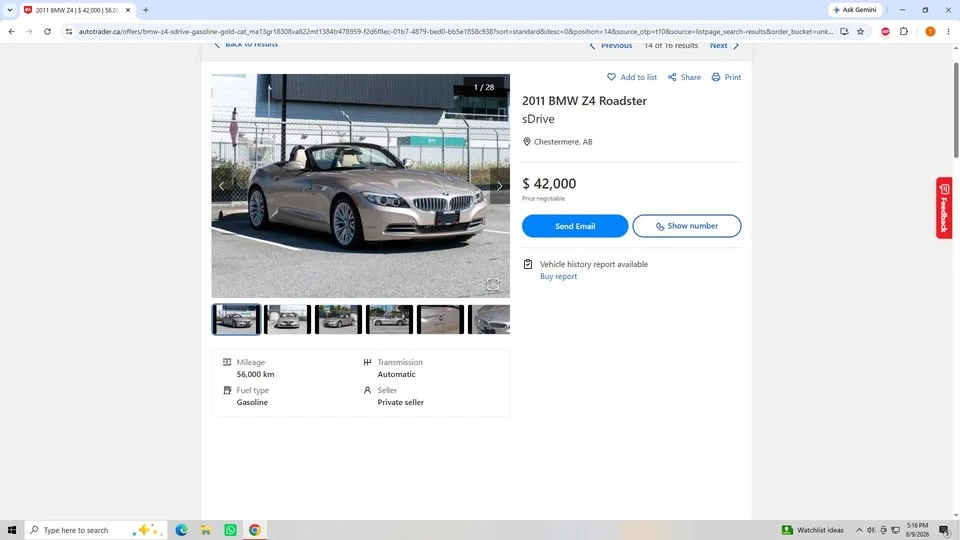Screen dimensions: 960x540
Task: Open Microsoft Edge from taskbar
Action: click(x=181, y=530)
